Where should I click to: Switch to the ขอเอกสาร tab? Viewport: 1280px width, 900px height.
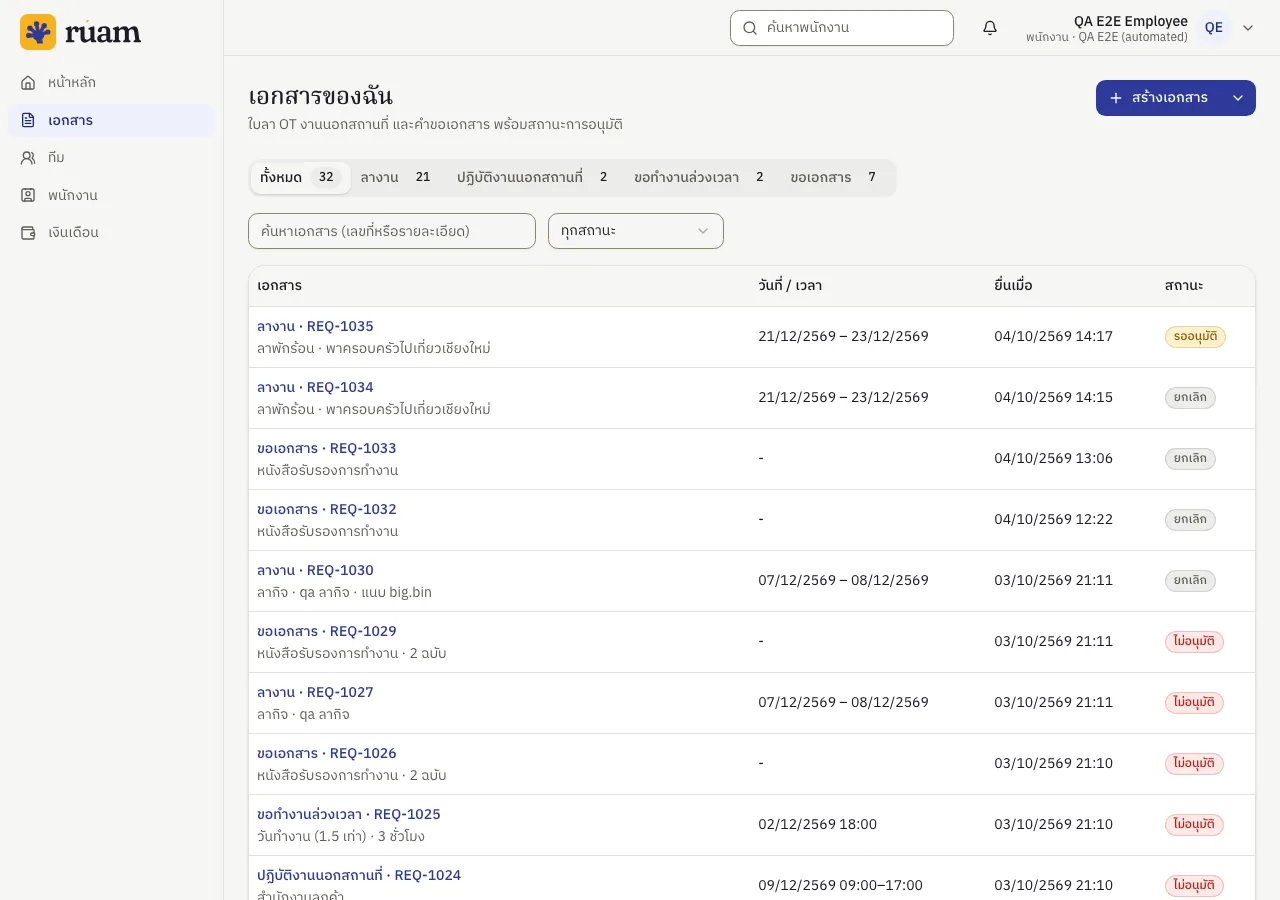tap(835, 178)
